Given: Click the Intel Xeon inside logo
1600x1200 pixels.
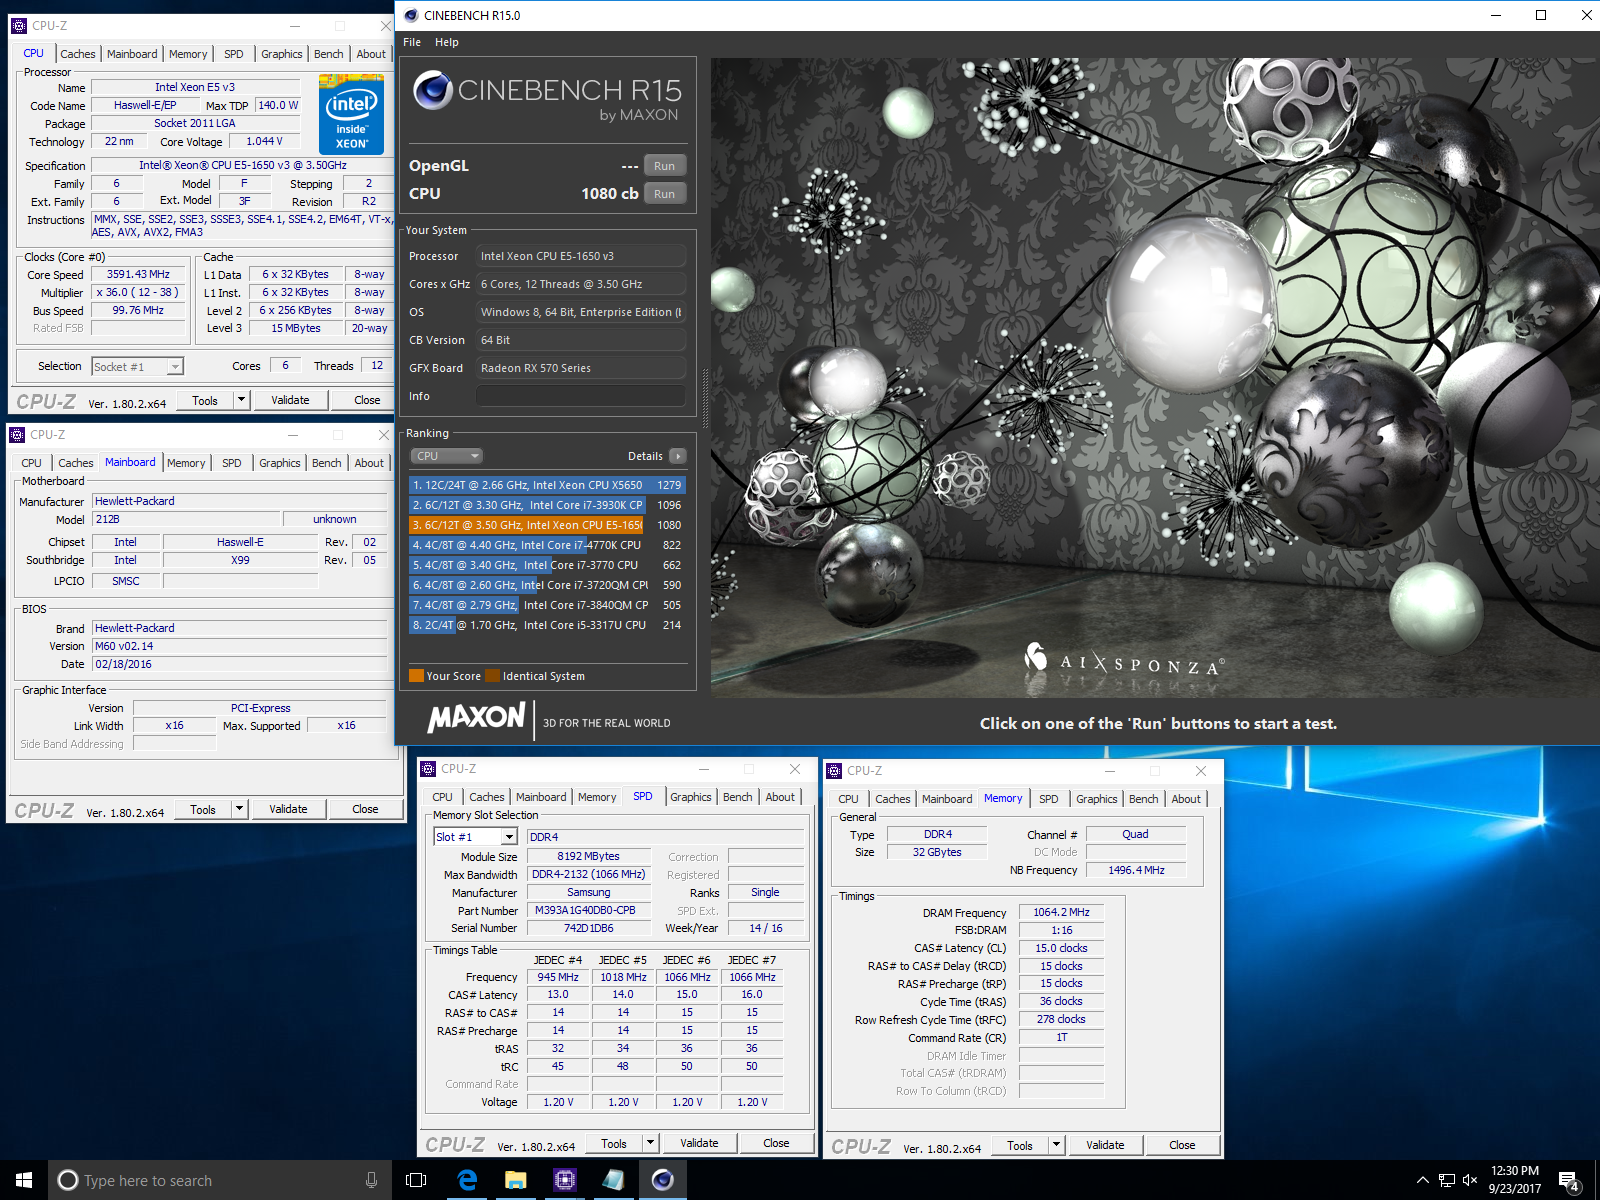Looking at the screenshot, I should 351,116.
